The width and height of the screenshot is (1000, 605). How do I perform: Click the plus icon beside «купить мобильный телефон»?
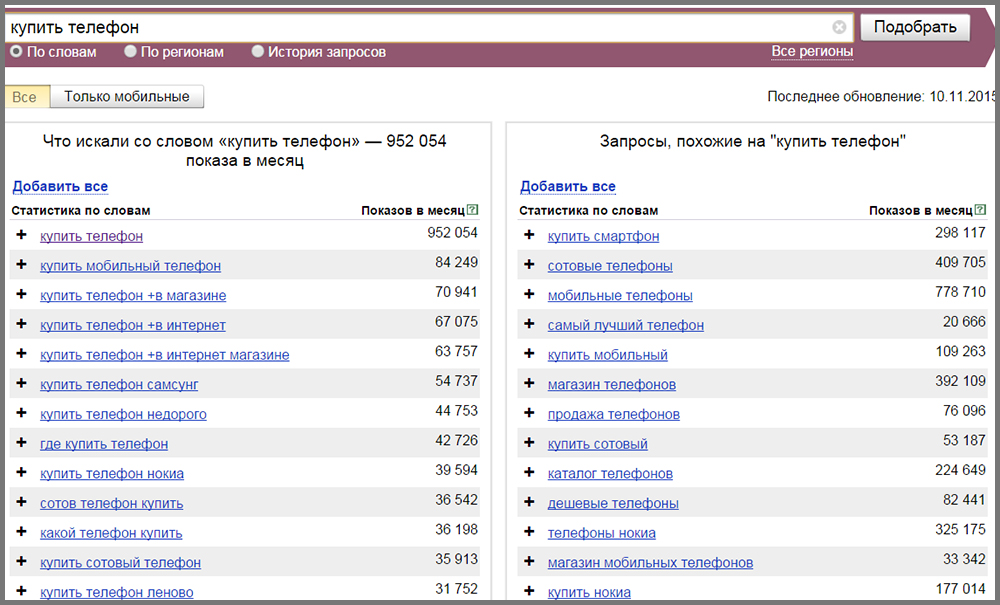coord(21,265)
